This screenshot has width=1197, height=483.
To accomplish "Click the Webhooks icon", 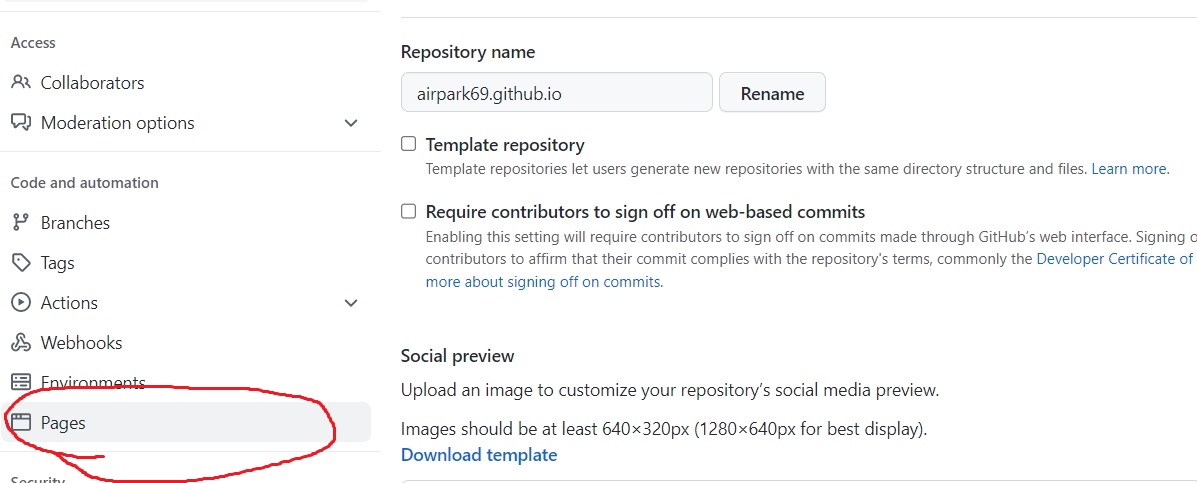I will tap(21, 343).
